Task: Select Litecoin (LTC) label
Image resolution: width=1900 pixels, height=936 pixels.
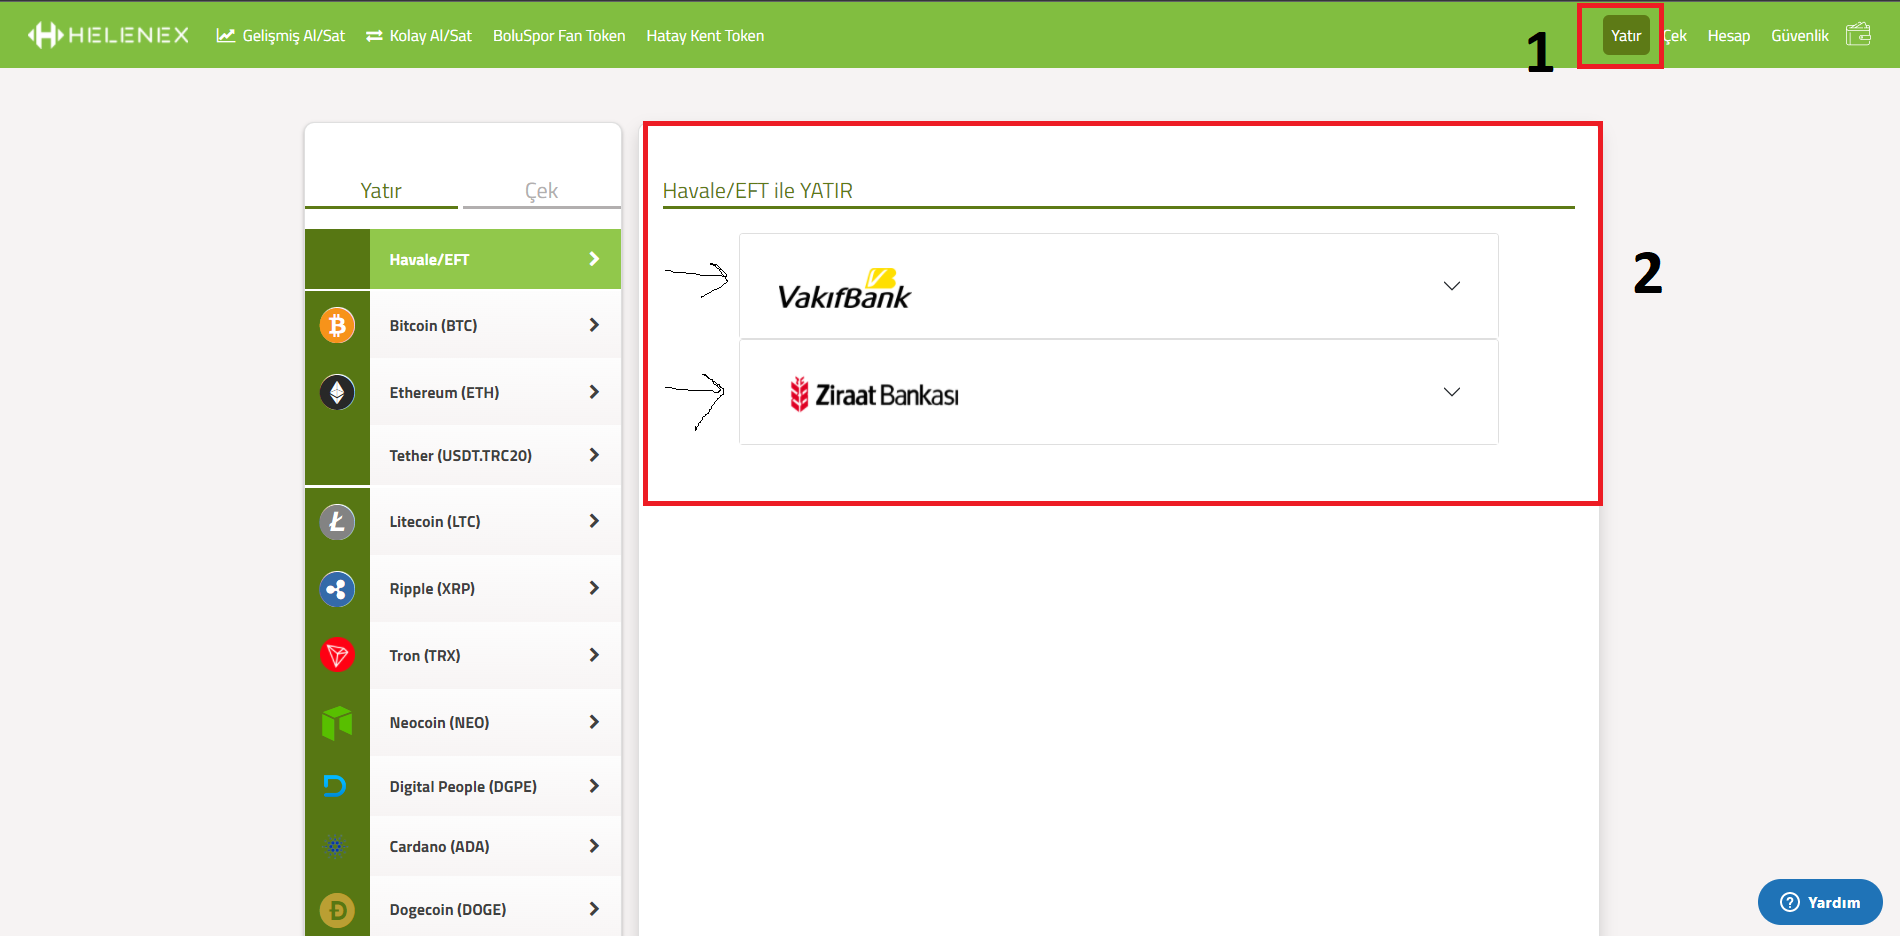Action: [x=435, y=522]
